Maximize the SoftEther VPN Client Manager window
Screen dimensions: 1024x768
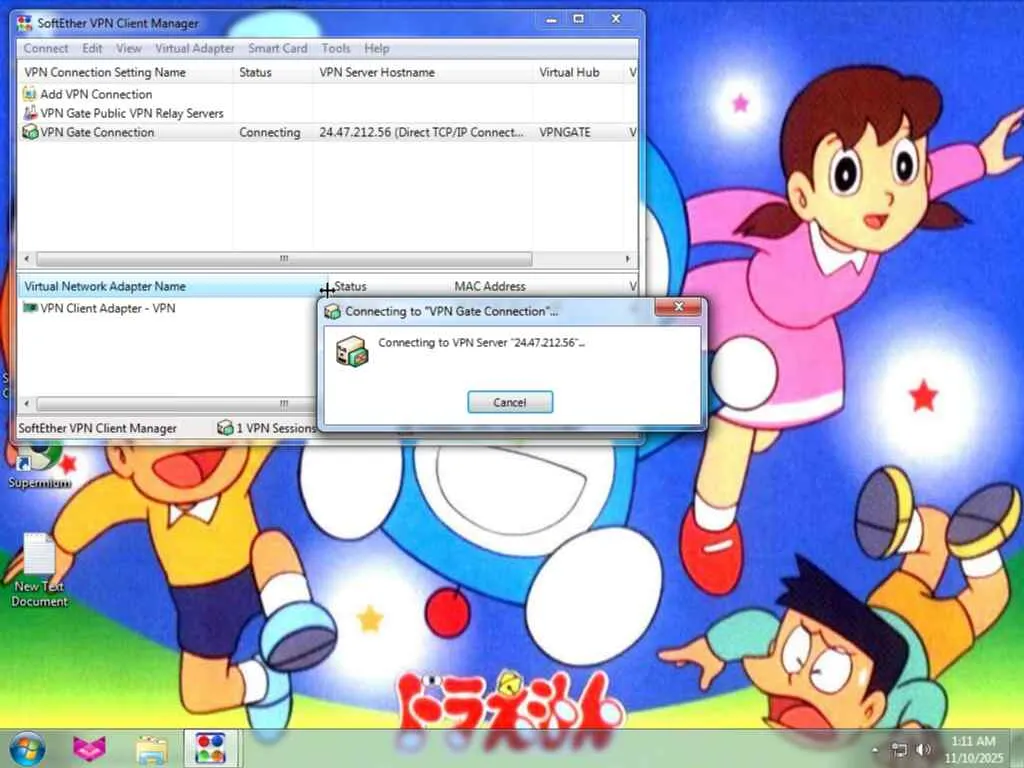click(579, 20)
